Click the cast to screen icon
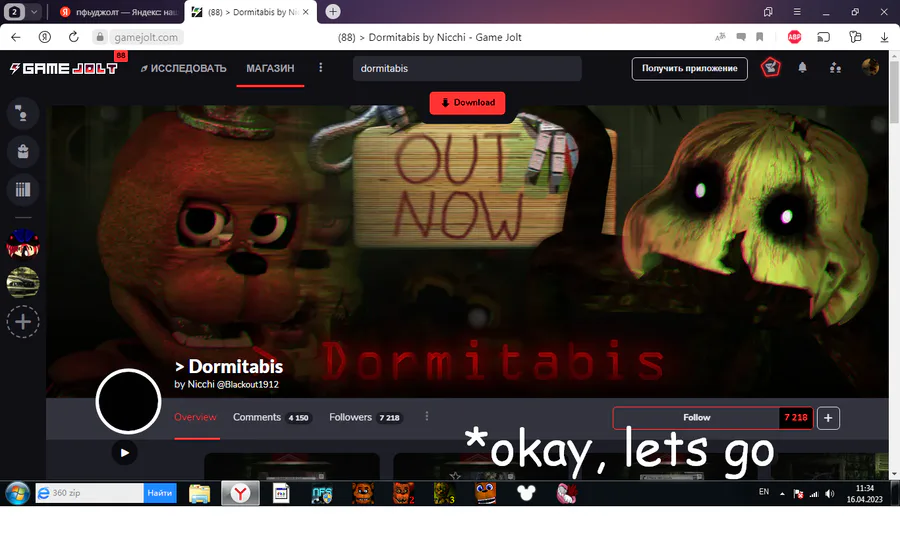This screenshot has height=555, width=900. tap(824, 37)
